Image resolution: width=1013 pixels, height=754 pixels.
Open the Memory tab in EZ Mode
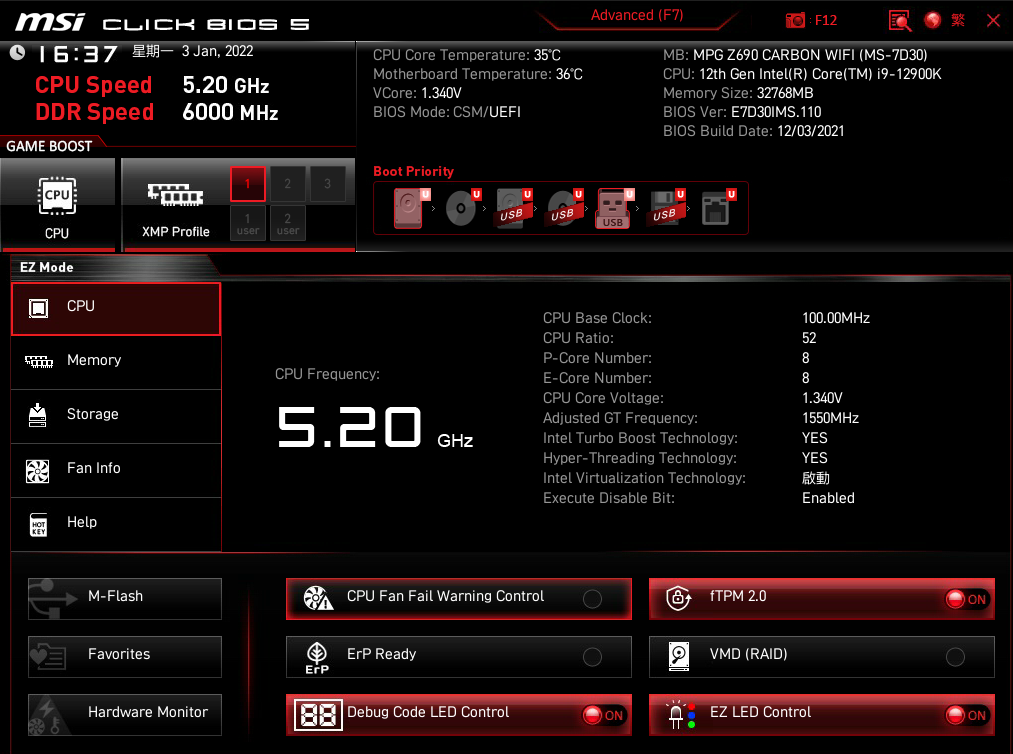(116, 362)
